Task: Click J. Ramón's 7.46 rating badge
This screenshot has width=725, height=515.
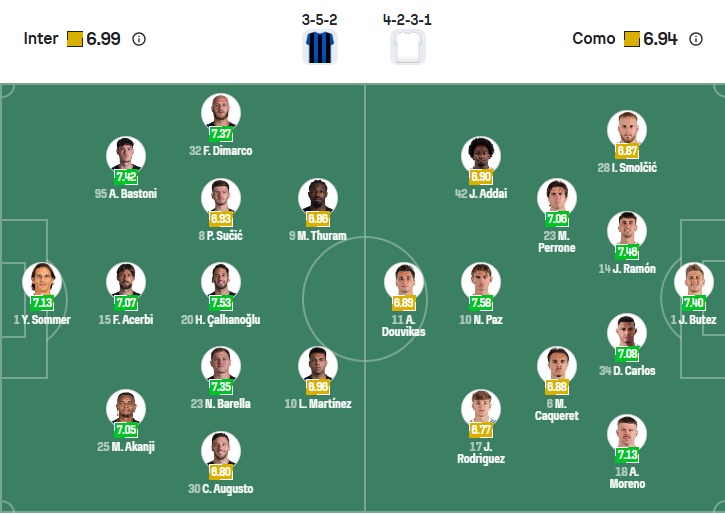Action: pos(627,252)
